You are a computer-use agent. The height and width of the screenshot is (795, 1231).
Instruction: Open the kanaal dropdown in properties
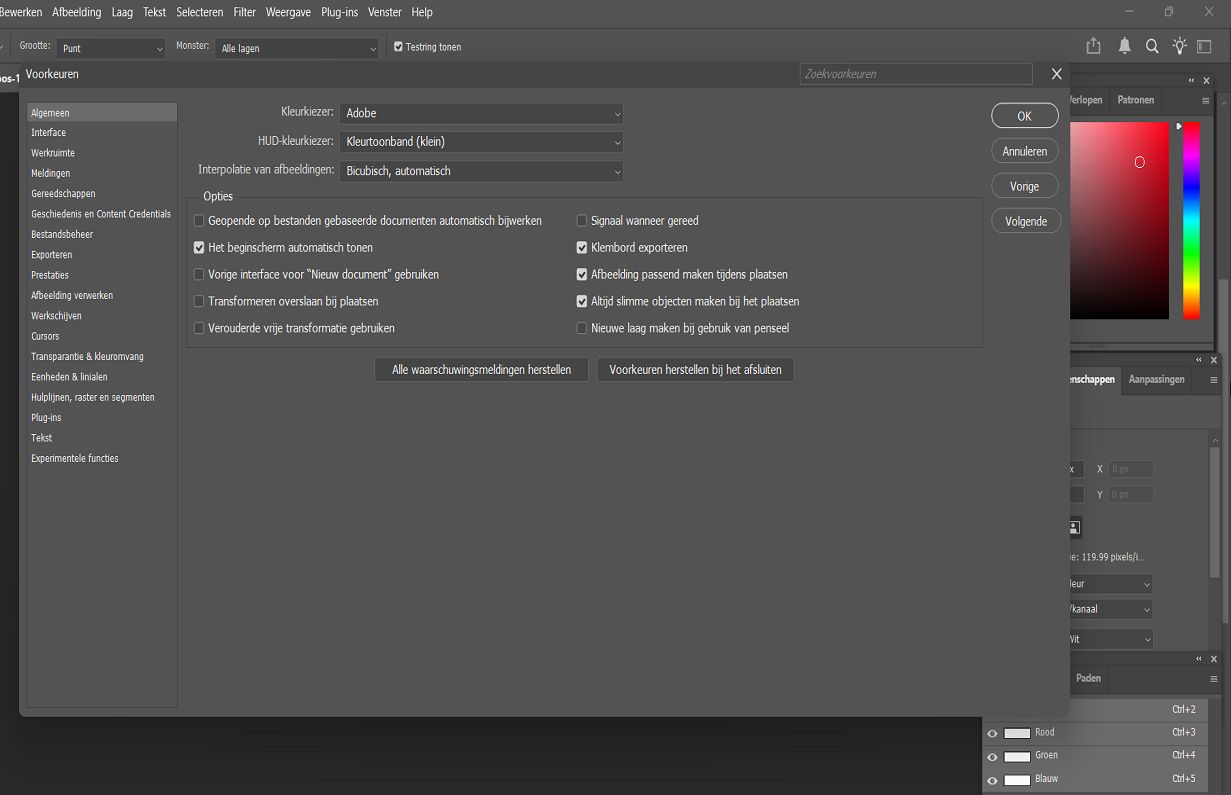coord(1110,609)
